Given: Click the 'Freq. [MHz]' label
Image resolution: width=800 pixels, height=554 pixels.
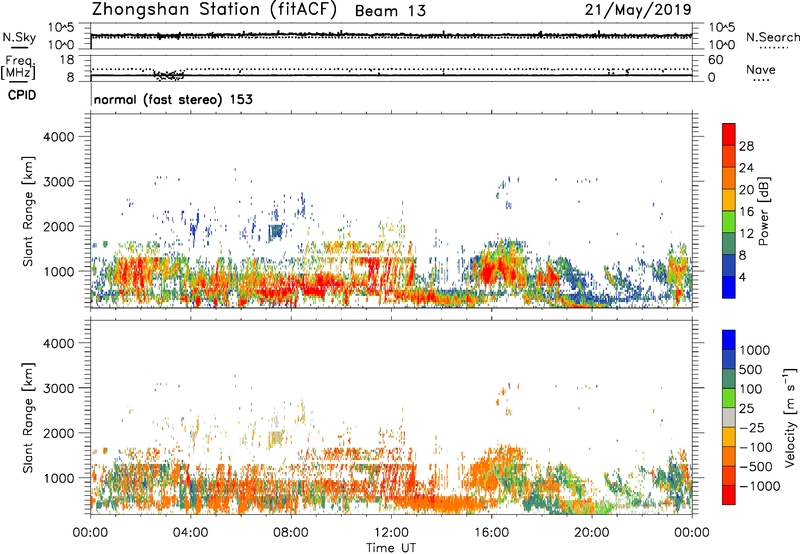Looking at the screenshot, I should (19, 67).
